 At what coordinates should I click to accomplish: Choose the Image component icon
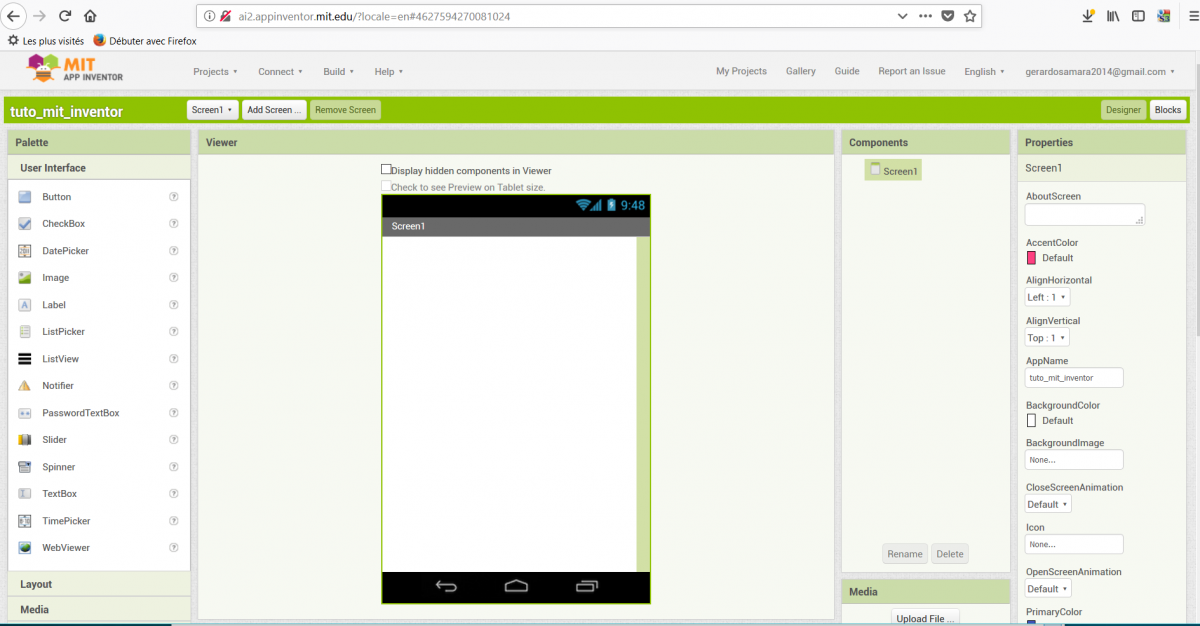pyautogui.click(x=25, y=278)
